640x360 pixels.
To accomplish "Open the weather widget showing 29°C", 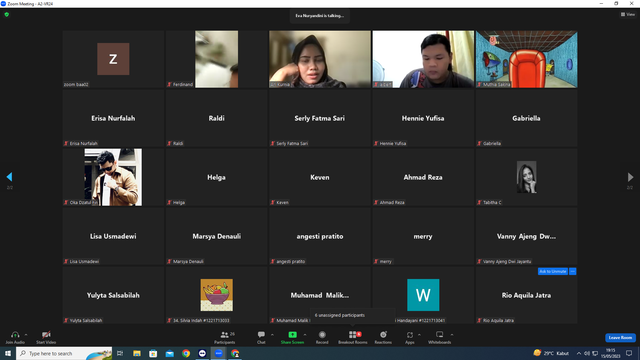I will (551, 353).
